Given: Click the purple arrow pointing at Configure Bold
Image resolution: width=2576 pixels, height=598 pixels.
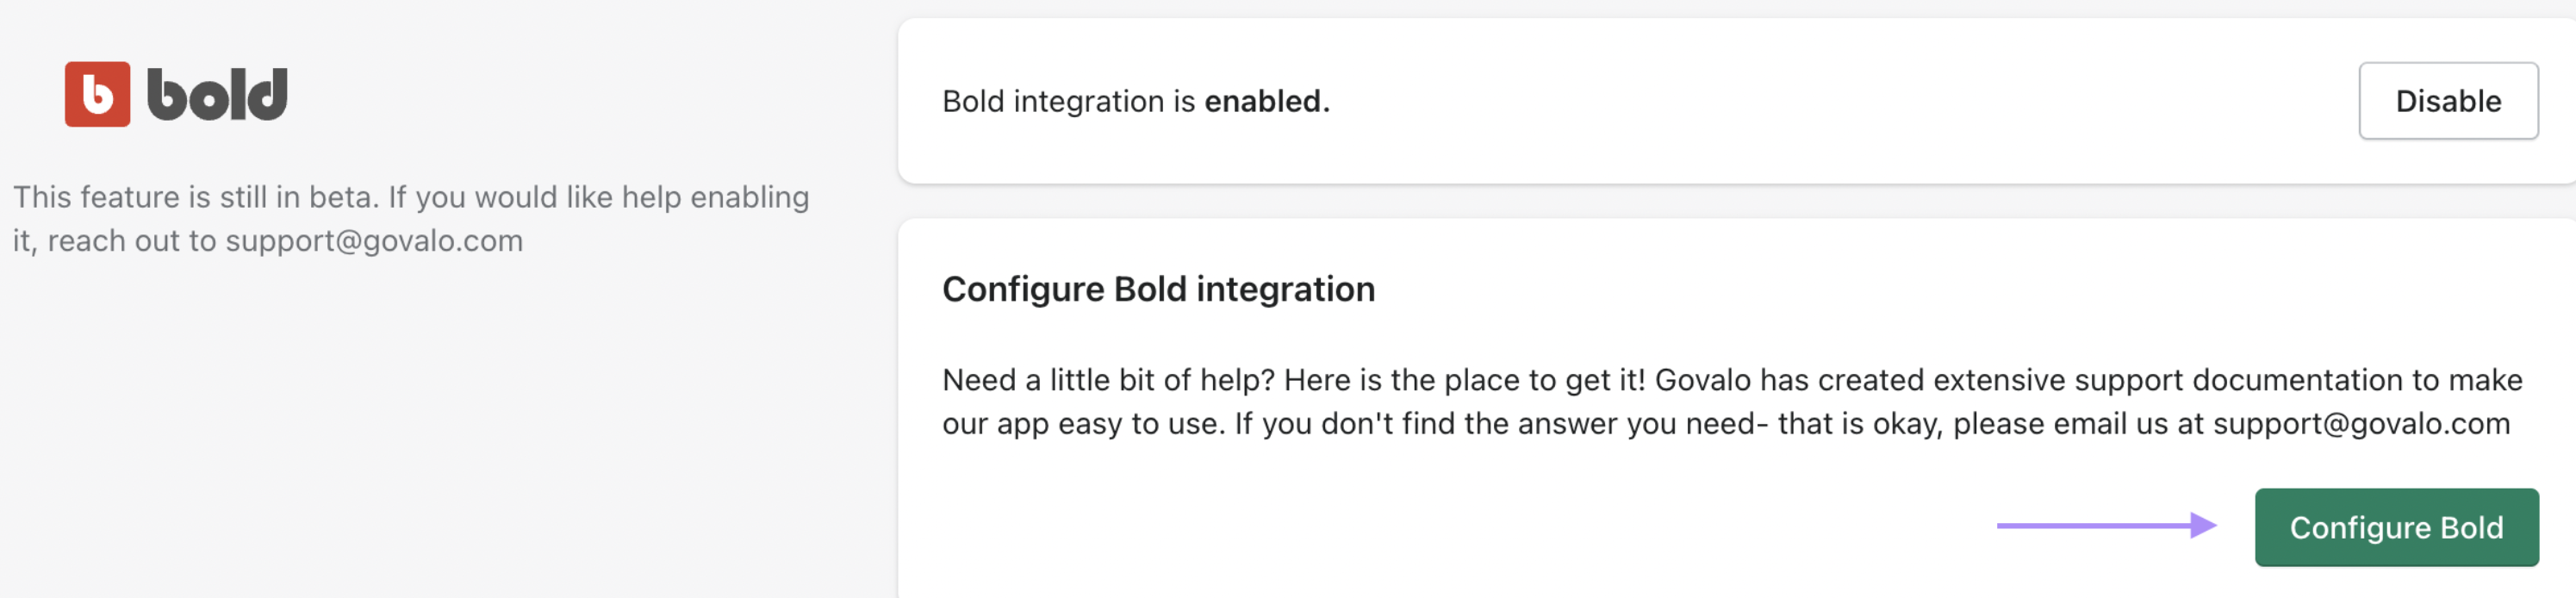Looking at the screenshot, I should 2105,525.
